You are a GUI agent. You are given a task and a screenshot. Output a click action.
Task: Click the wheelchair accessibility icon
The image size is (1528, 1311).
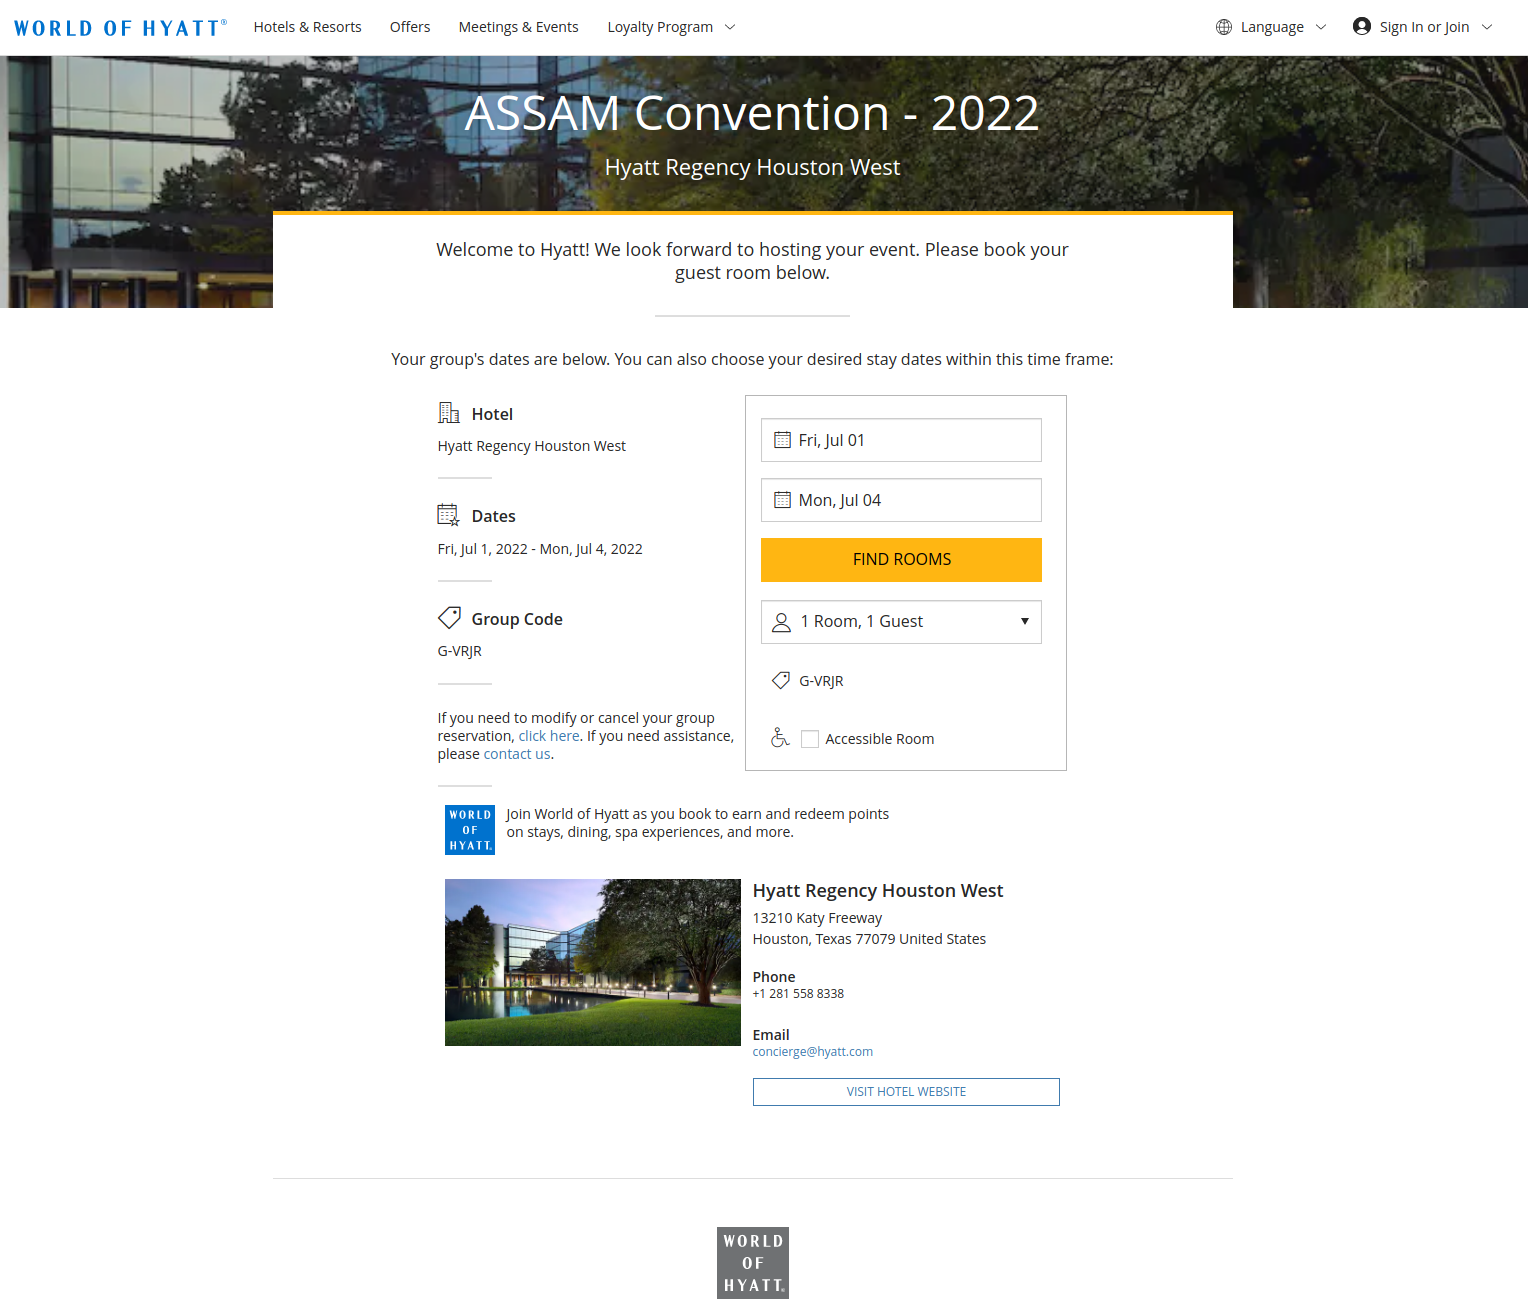[x=780, y=738]
